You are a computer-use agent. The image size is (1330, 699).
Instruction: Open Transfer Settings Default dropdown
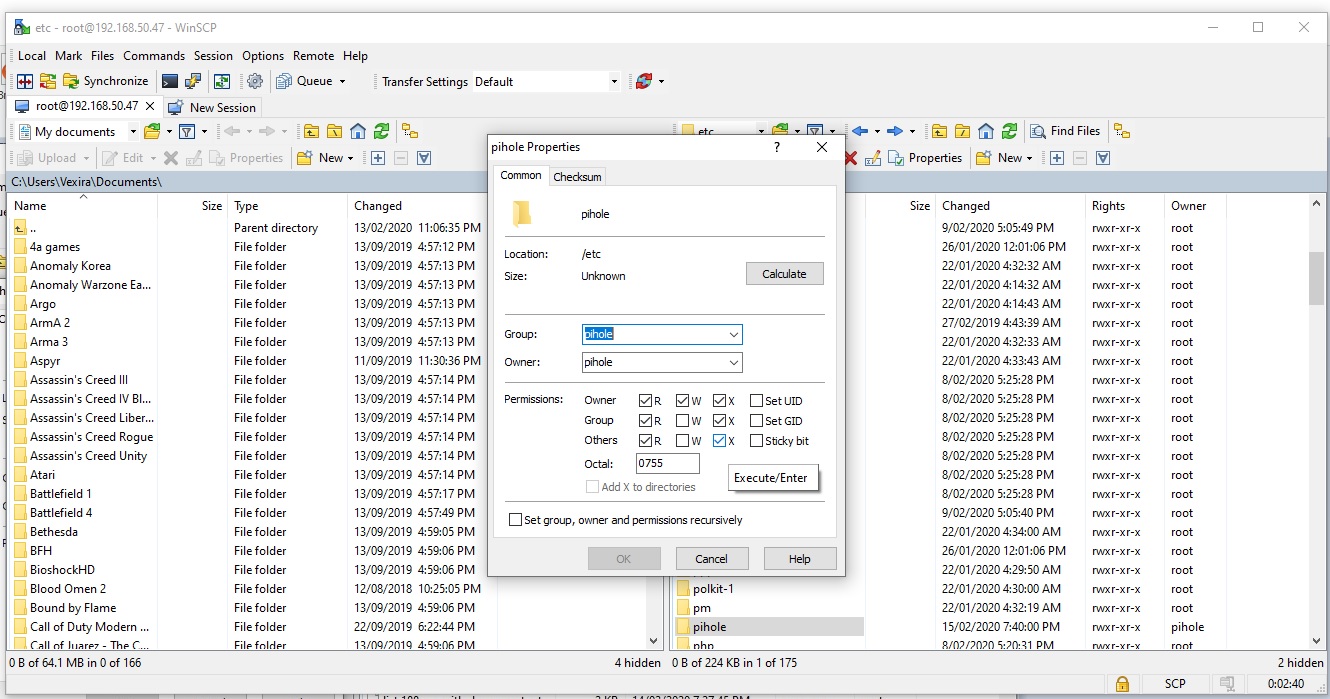coord(614,81)
